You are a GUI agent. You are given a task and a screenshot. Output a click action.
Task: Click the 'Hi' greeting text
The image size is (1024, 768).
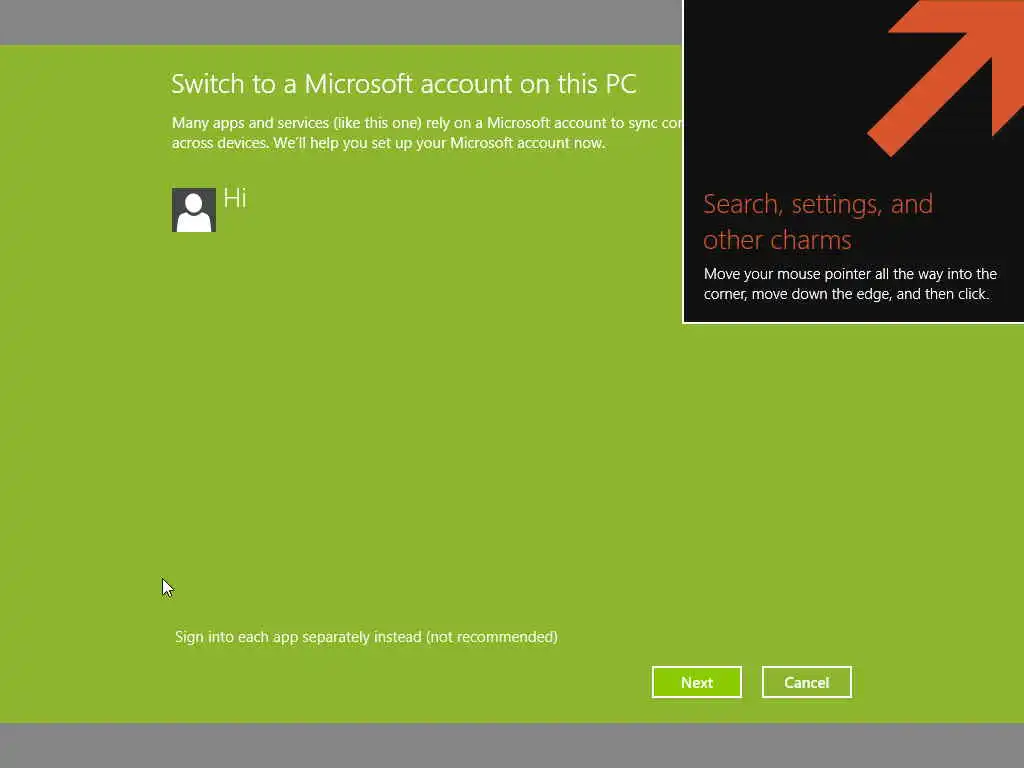pos(234,198)
